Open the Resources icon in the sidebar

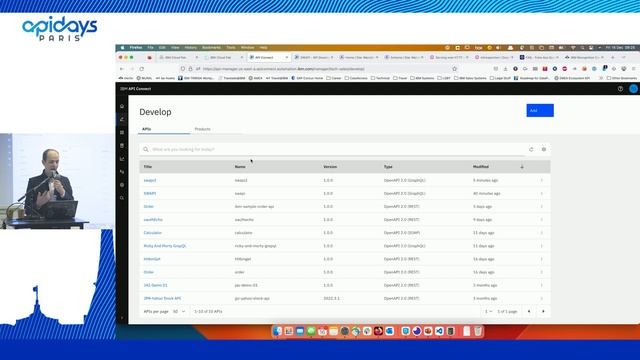[122, 145]
